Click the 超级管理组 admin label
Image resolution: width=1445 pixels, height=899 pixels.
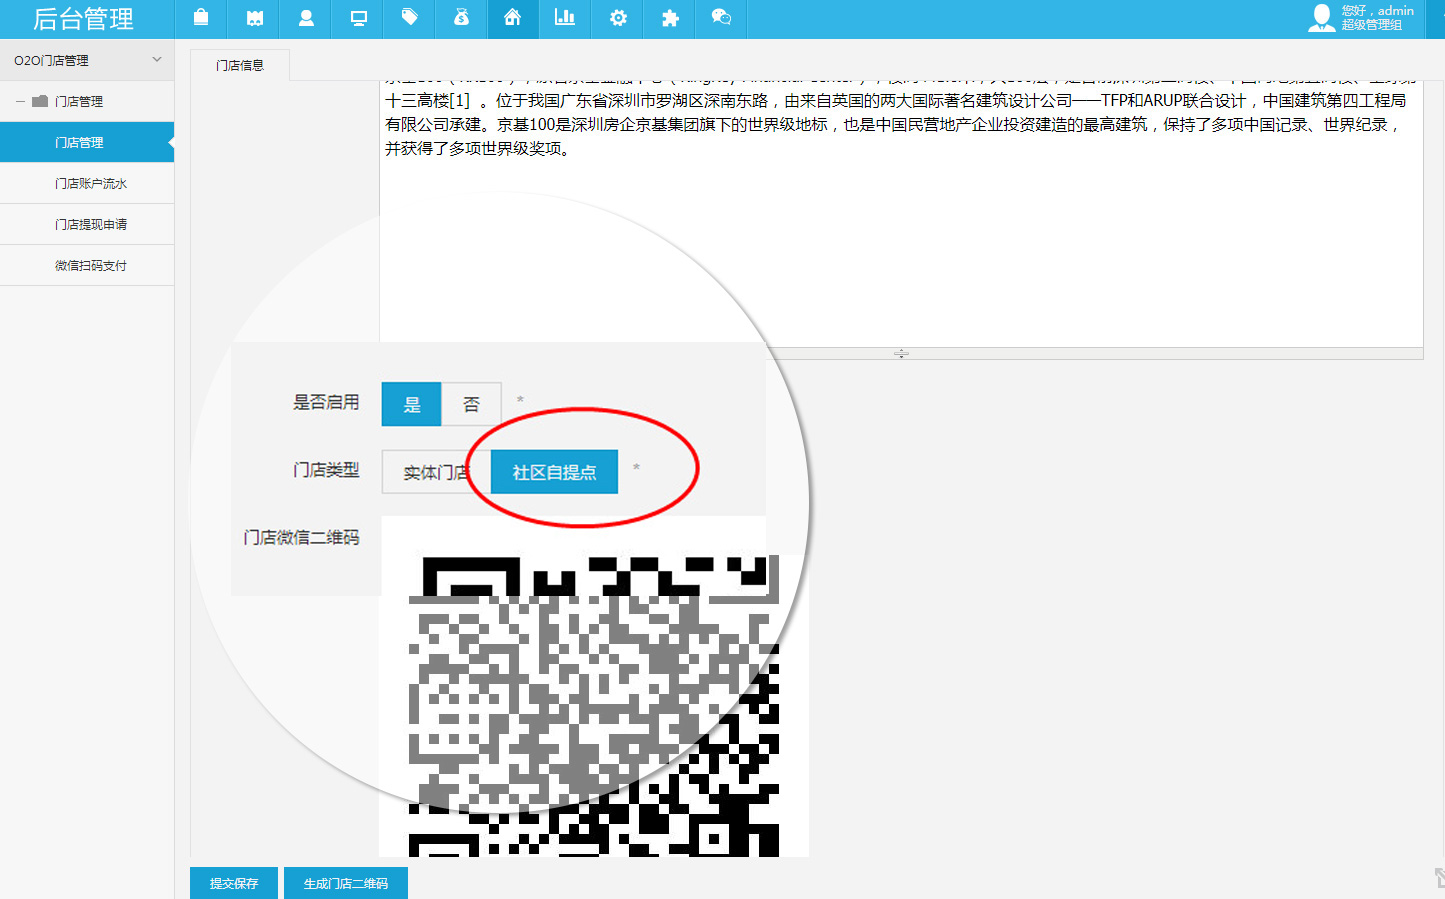[1371, 25]
